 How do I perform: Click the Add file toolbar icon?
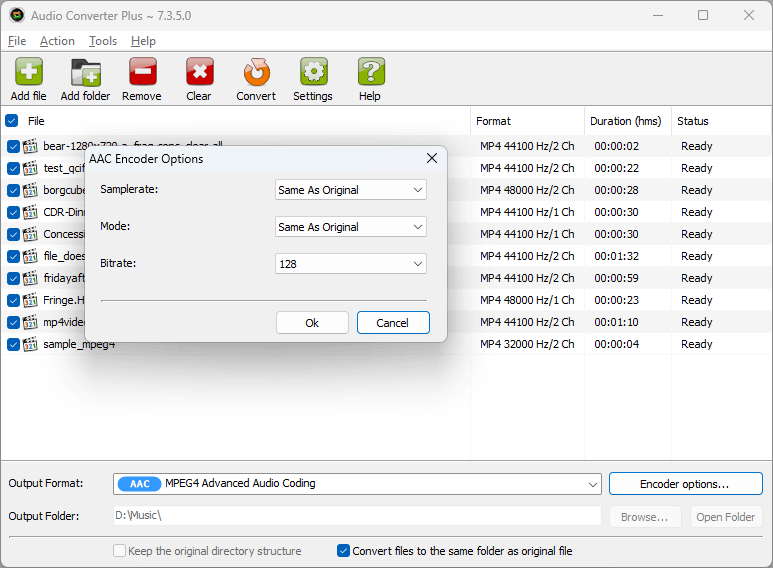click(x=29, y=72)
